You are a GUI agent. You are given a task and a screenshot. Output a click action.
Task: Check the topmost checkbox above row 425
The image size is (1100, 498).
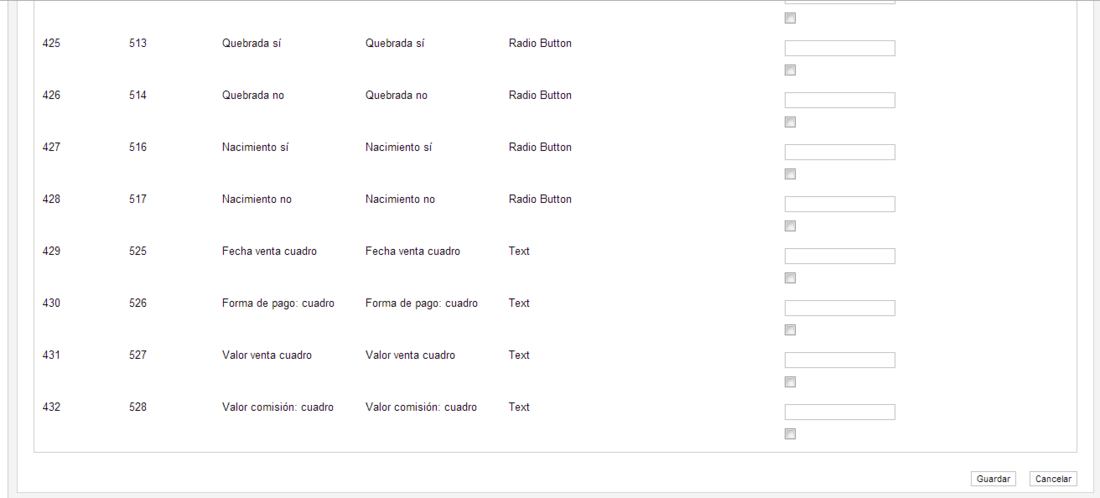click(x=790, y=18)
